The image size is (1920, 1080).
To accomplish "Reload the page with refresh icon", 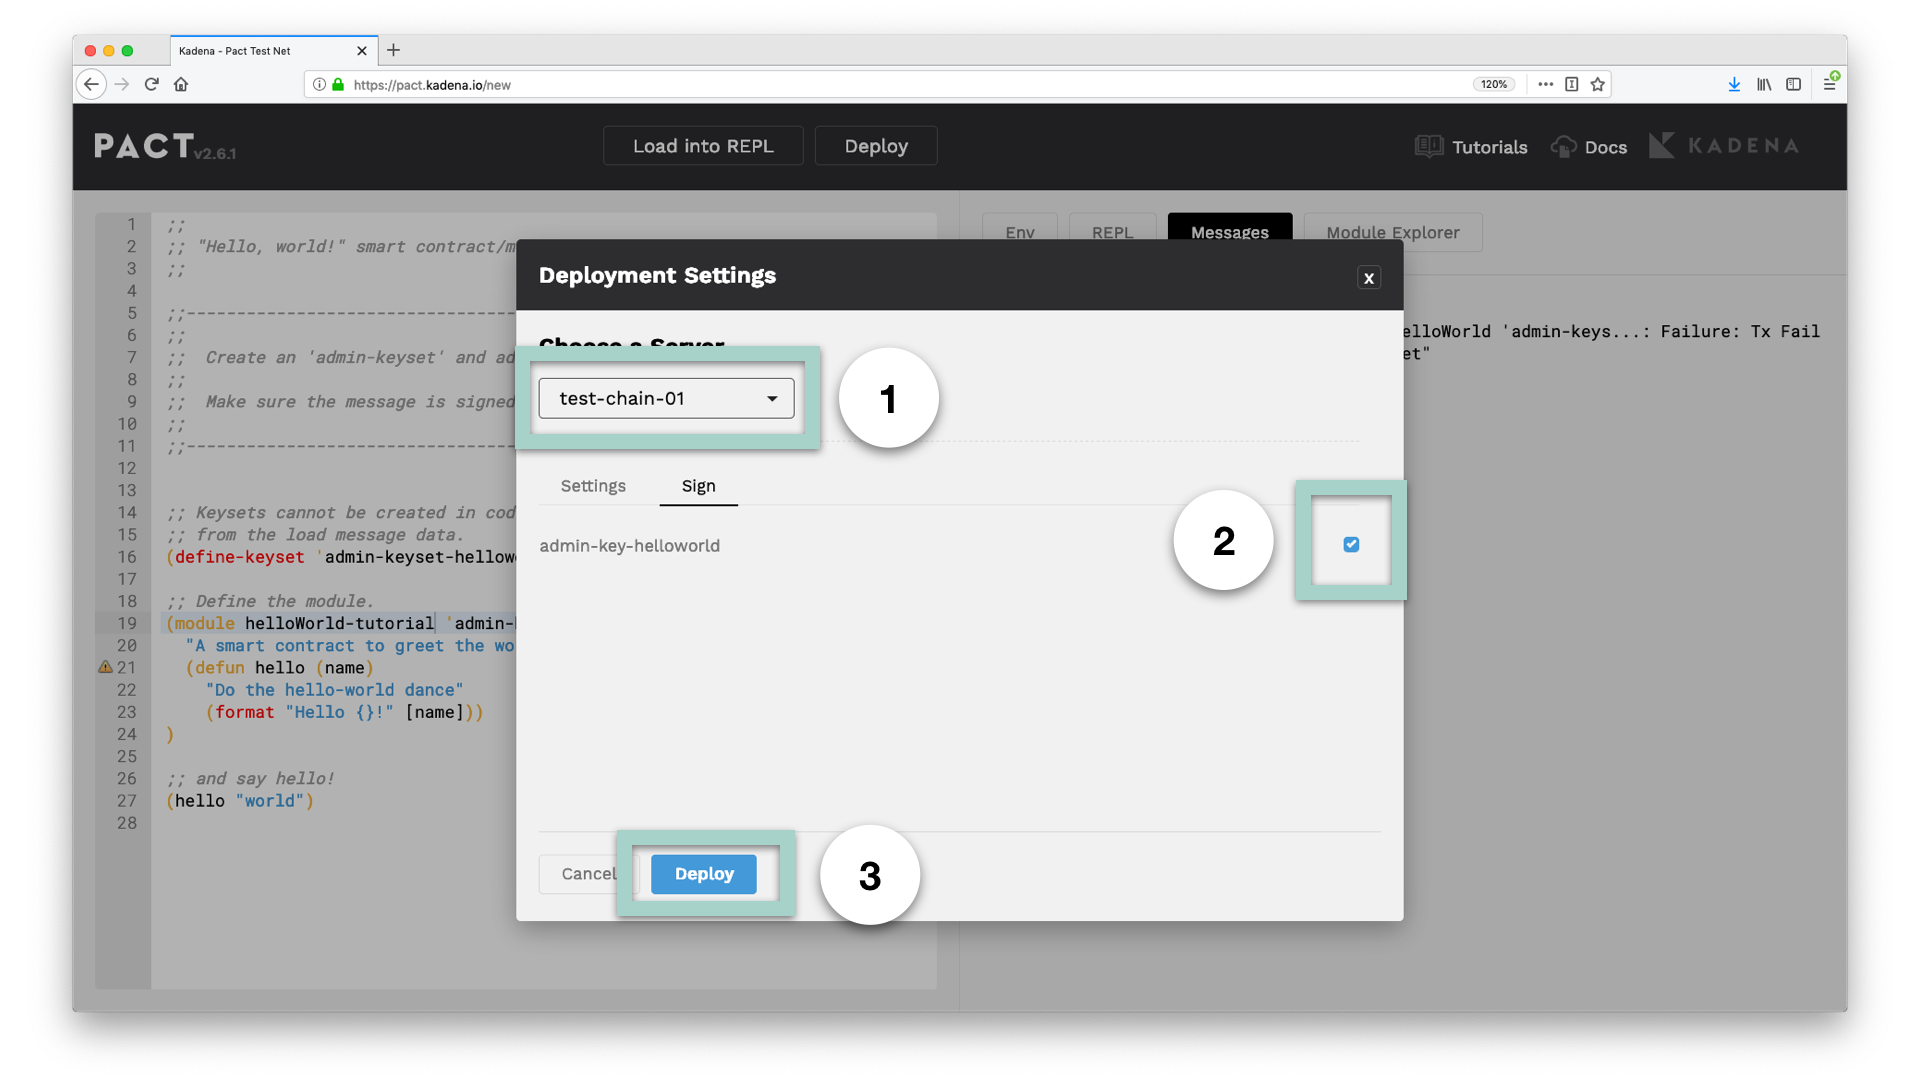I will coord(152,85).
